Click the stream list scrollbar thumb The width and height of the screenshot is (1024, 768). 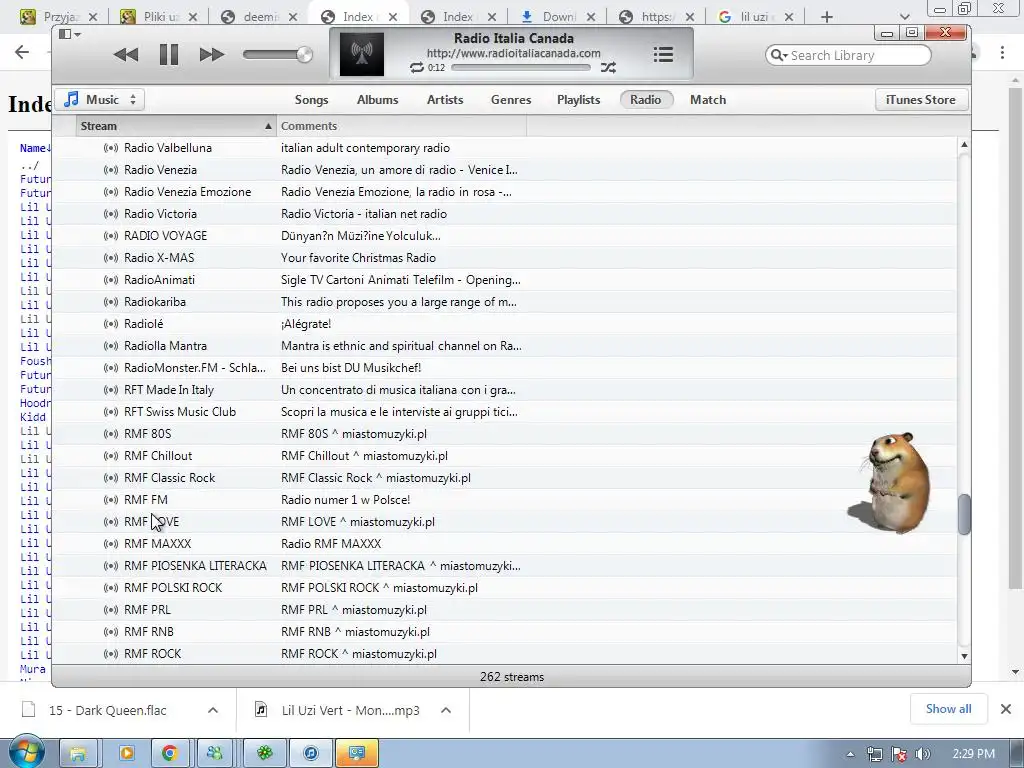coord(964,515)
